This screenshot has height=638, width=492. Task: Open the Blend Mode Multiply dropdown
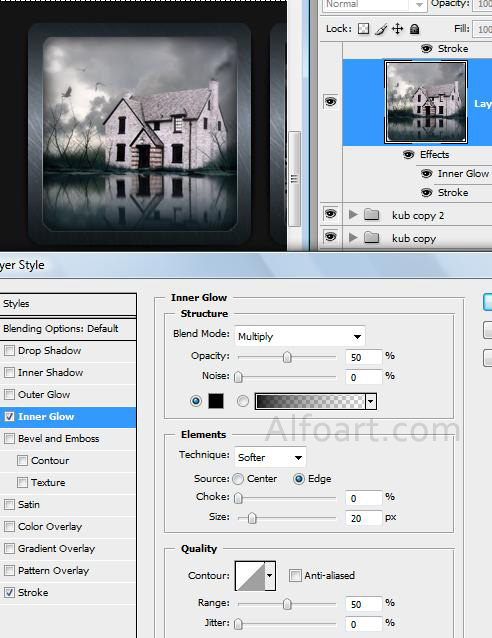pos(300,336)
